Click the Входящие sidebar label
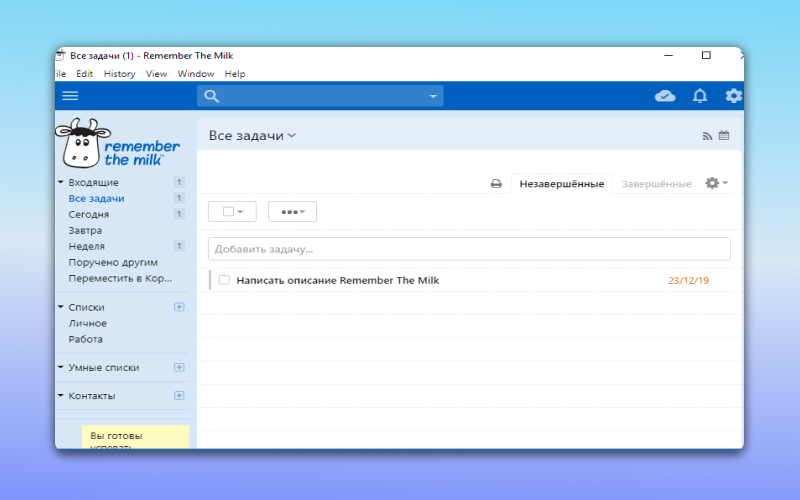 [x=93, y=182]
